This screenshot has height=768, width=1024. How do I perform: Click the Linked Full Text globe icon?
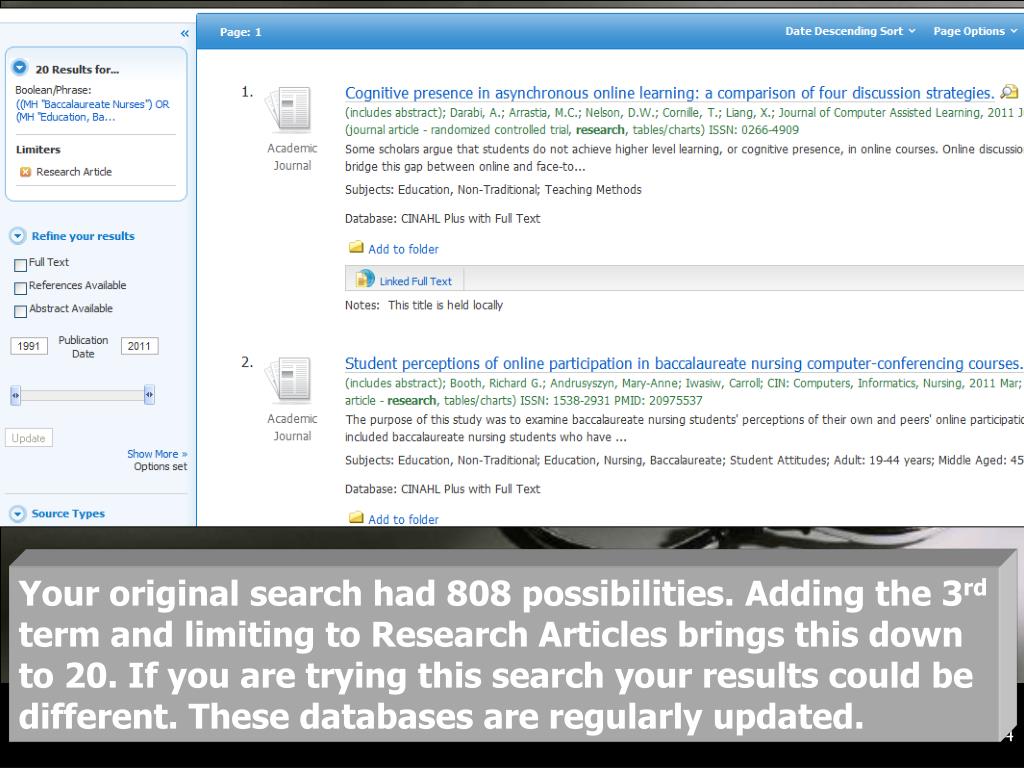(x=364, y=280)
